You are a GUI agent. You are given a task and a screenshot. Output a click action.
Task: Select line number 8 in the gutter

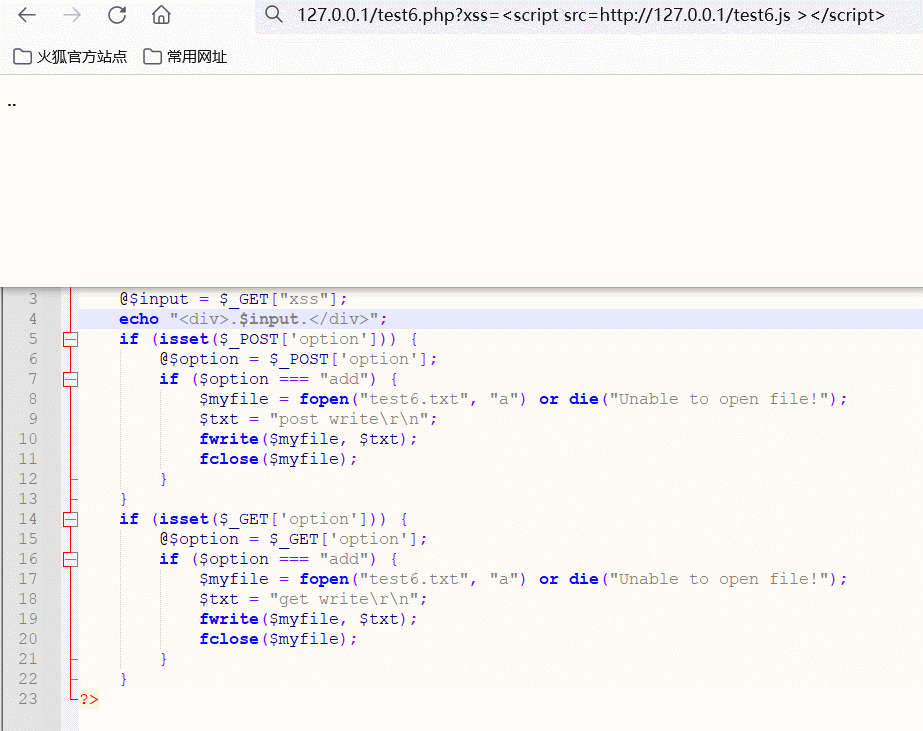33,399
